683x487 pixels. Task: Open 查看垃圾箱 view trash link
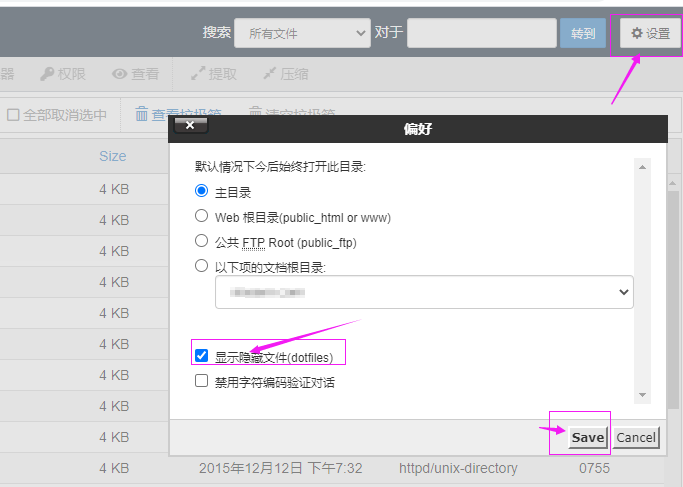point(178,114)
